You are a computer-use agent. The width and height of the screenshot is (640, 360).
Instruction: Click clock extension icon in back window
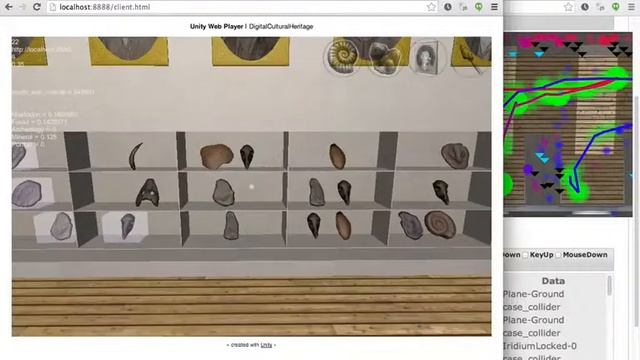(585, 7)
